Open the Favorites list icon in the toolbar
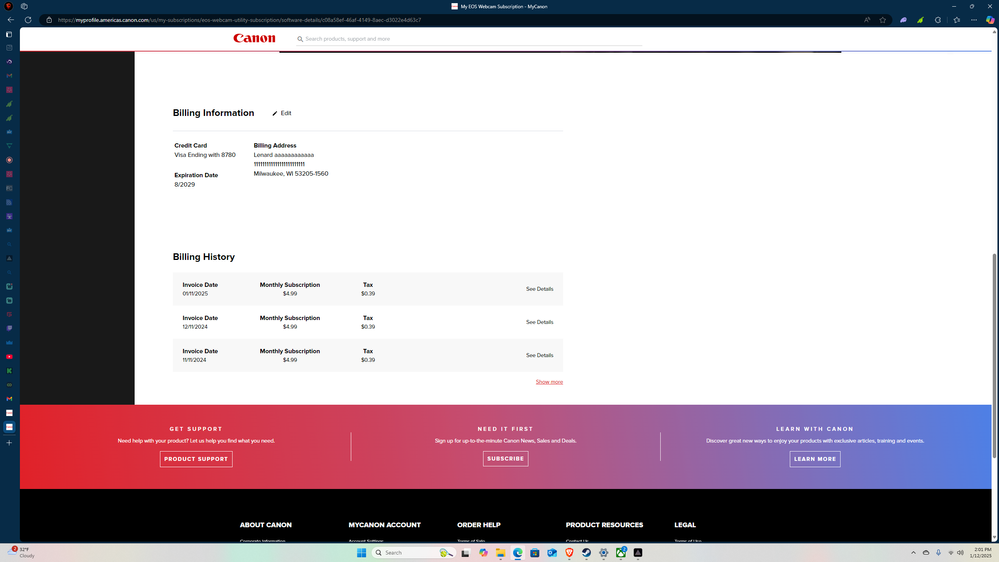Image resolution: width=999 pixels, height=562 pixels. [x=956, y=20]
